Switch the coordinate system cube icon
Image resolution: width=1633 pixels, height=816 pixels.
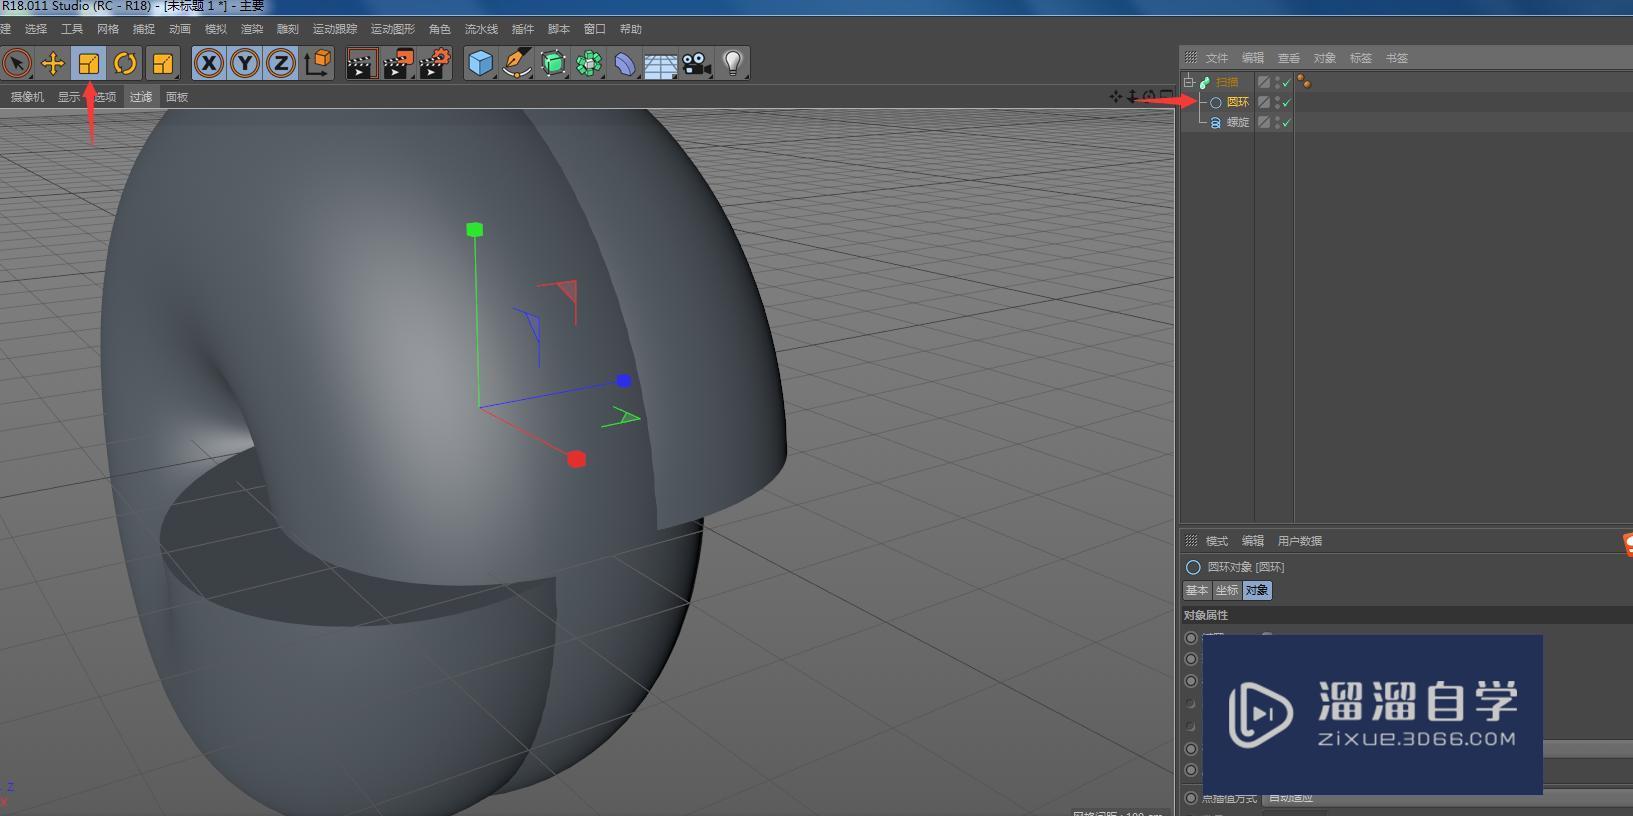click(x=317, y=64)
